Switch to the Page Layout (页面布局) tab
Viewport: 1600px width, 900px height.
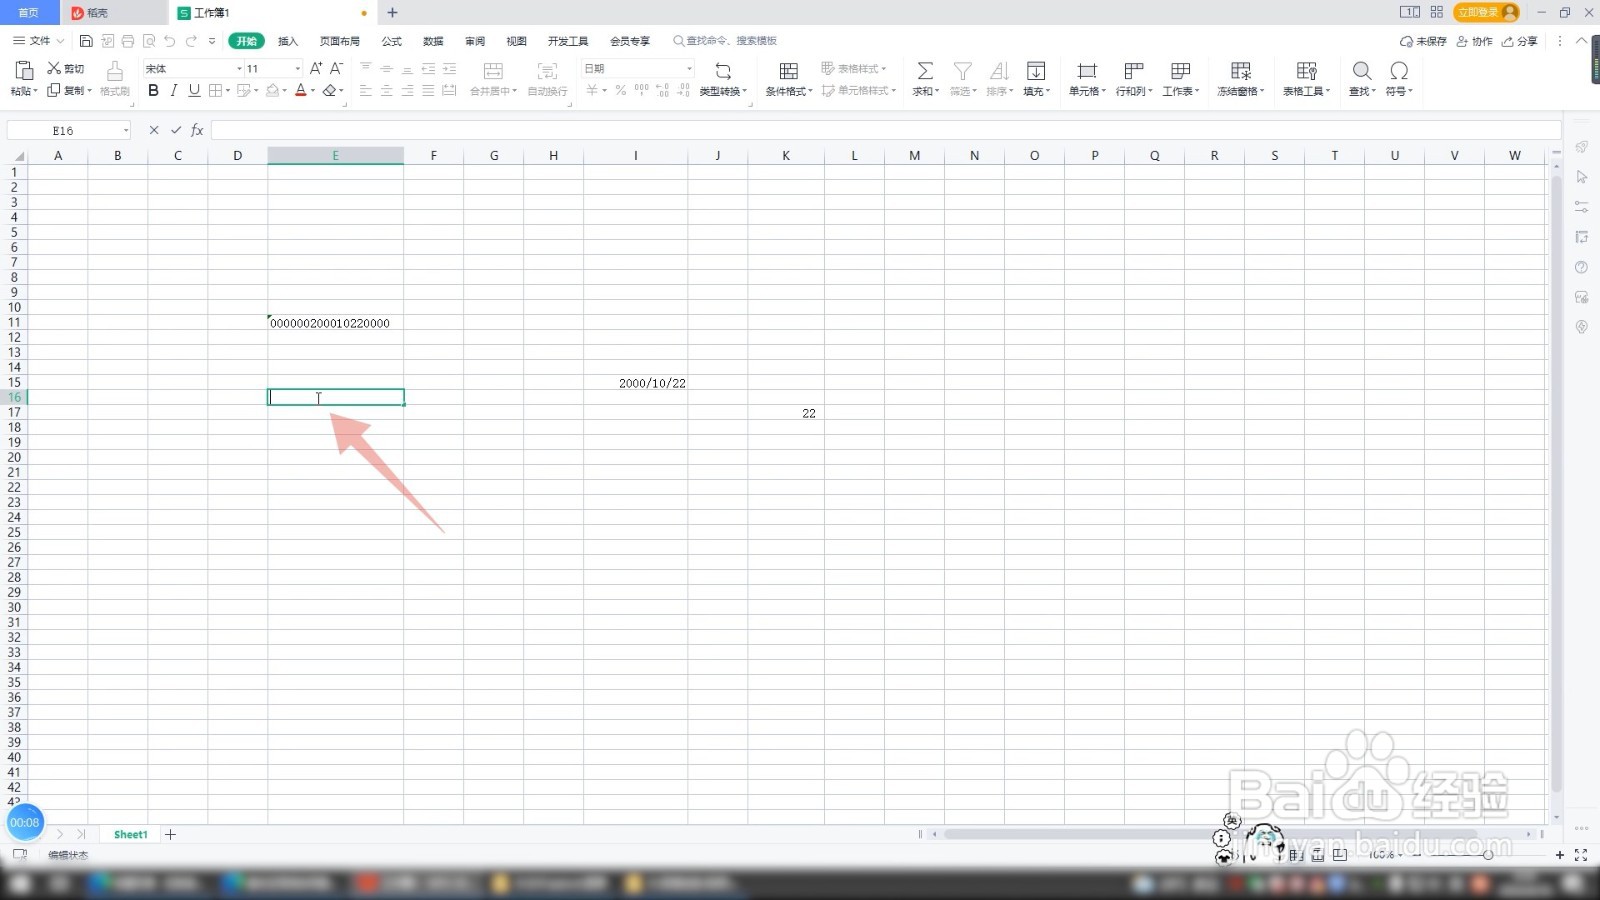[340, 41]
